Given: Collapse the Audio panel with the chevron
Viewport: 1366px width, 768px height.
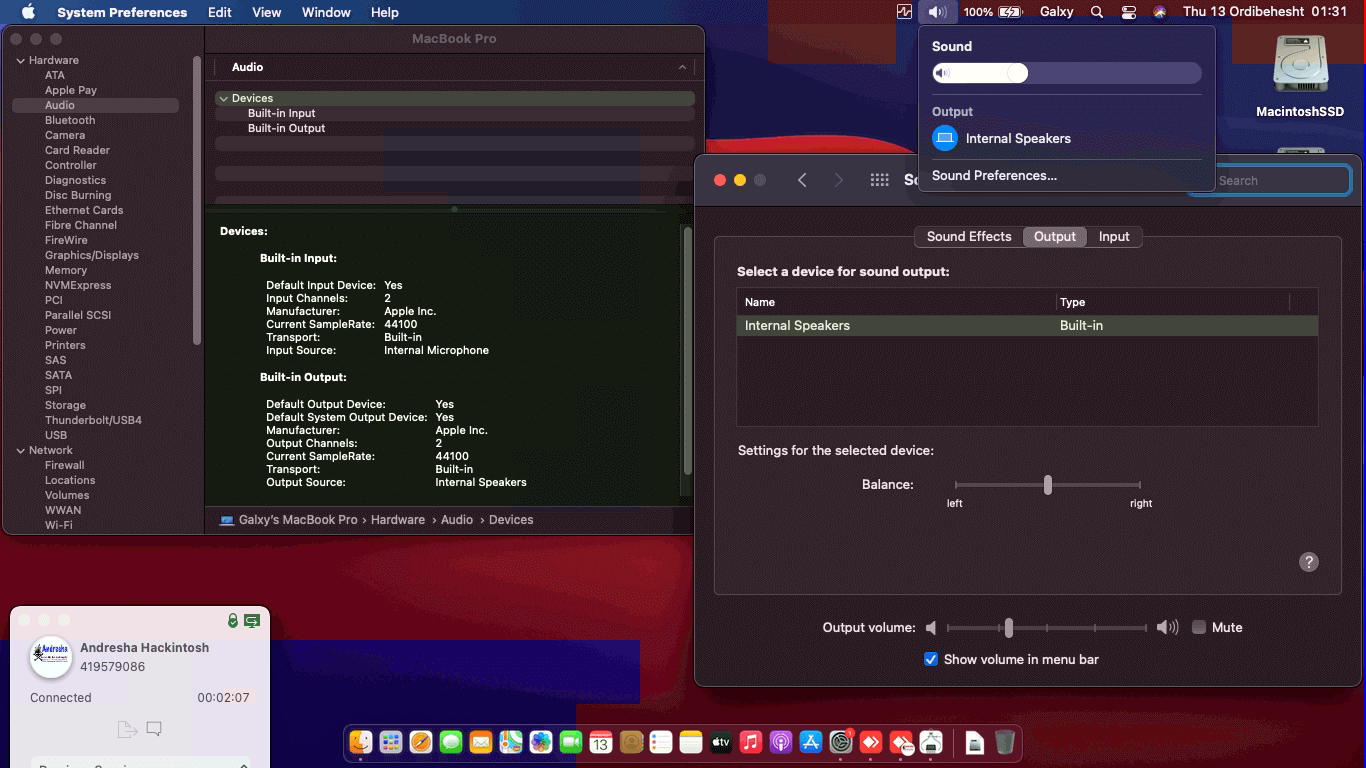Looking at the screenshot, I should coord(682,67).
